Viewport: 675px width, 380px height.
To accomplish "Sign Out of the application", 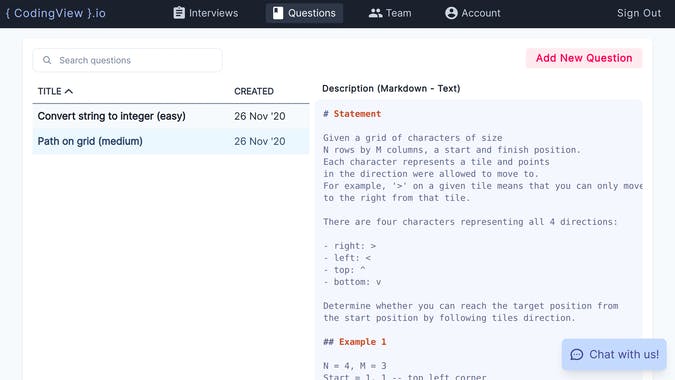I will coord(639,13).
